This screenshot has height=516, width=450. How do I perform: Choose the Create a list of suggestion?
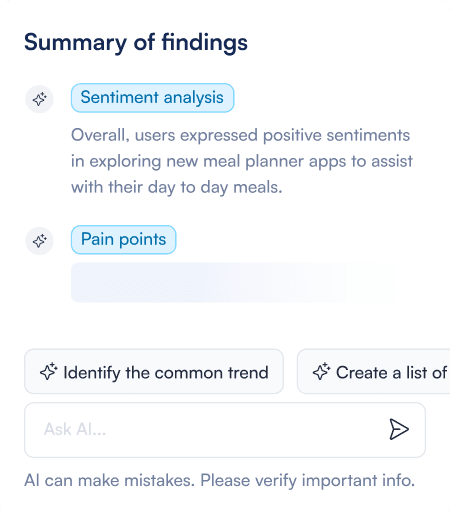[x=374, y=371]
